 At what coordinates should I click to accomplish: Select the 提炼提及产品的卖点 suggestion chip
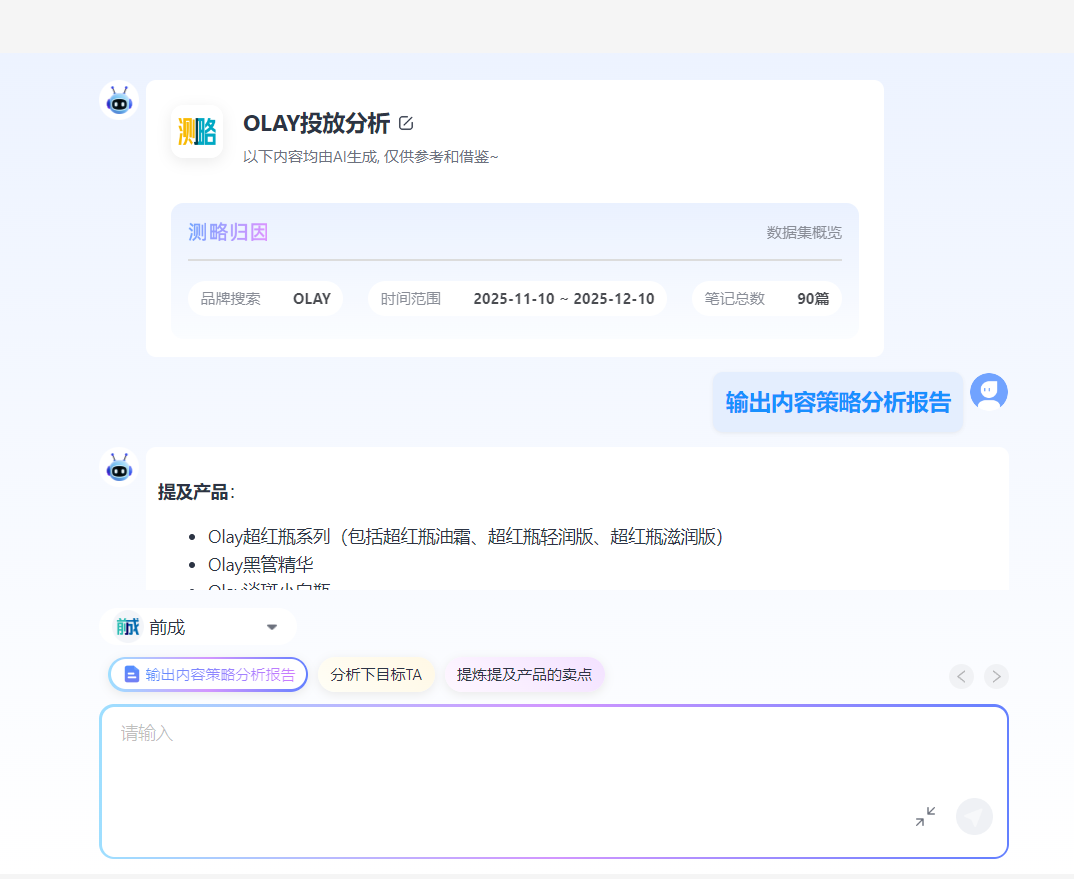(525, 674)
